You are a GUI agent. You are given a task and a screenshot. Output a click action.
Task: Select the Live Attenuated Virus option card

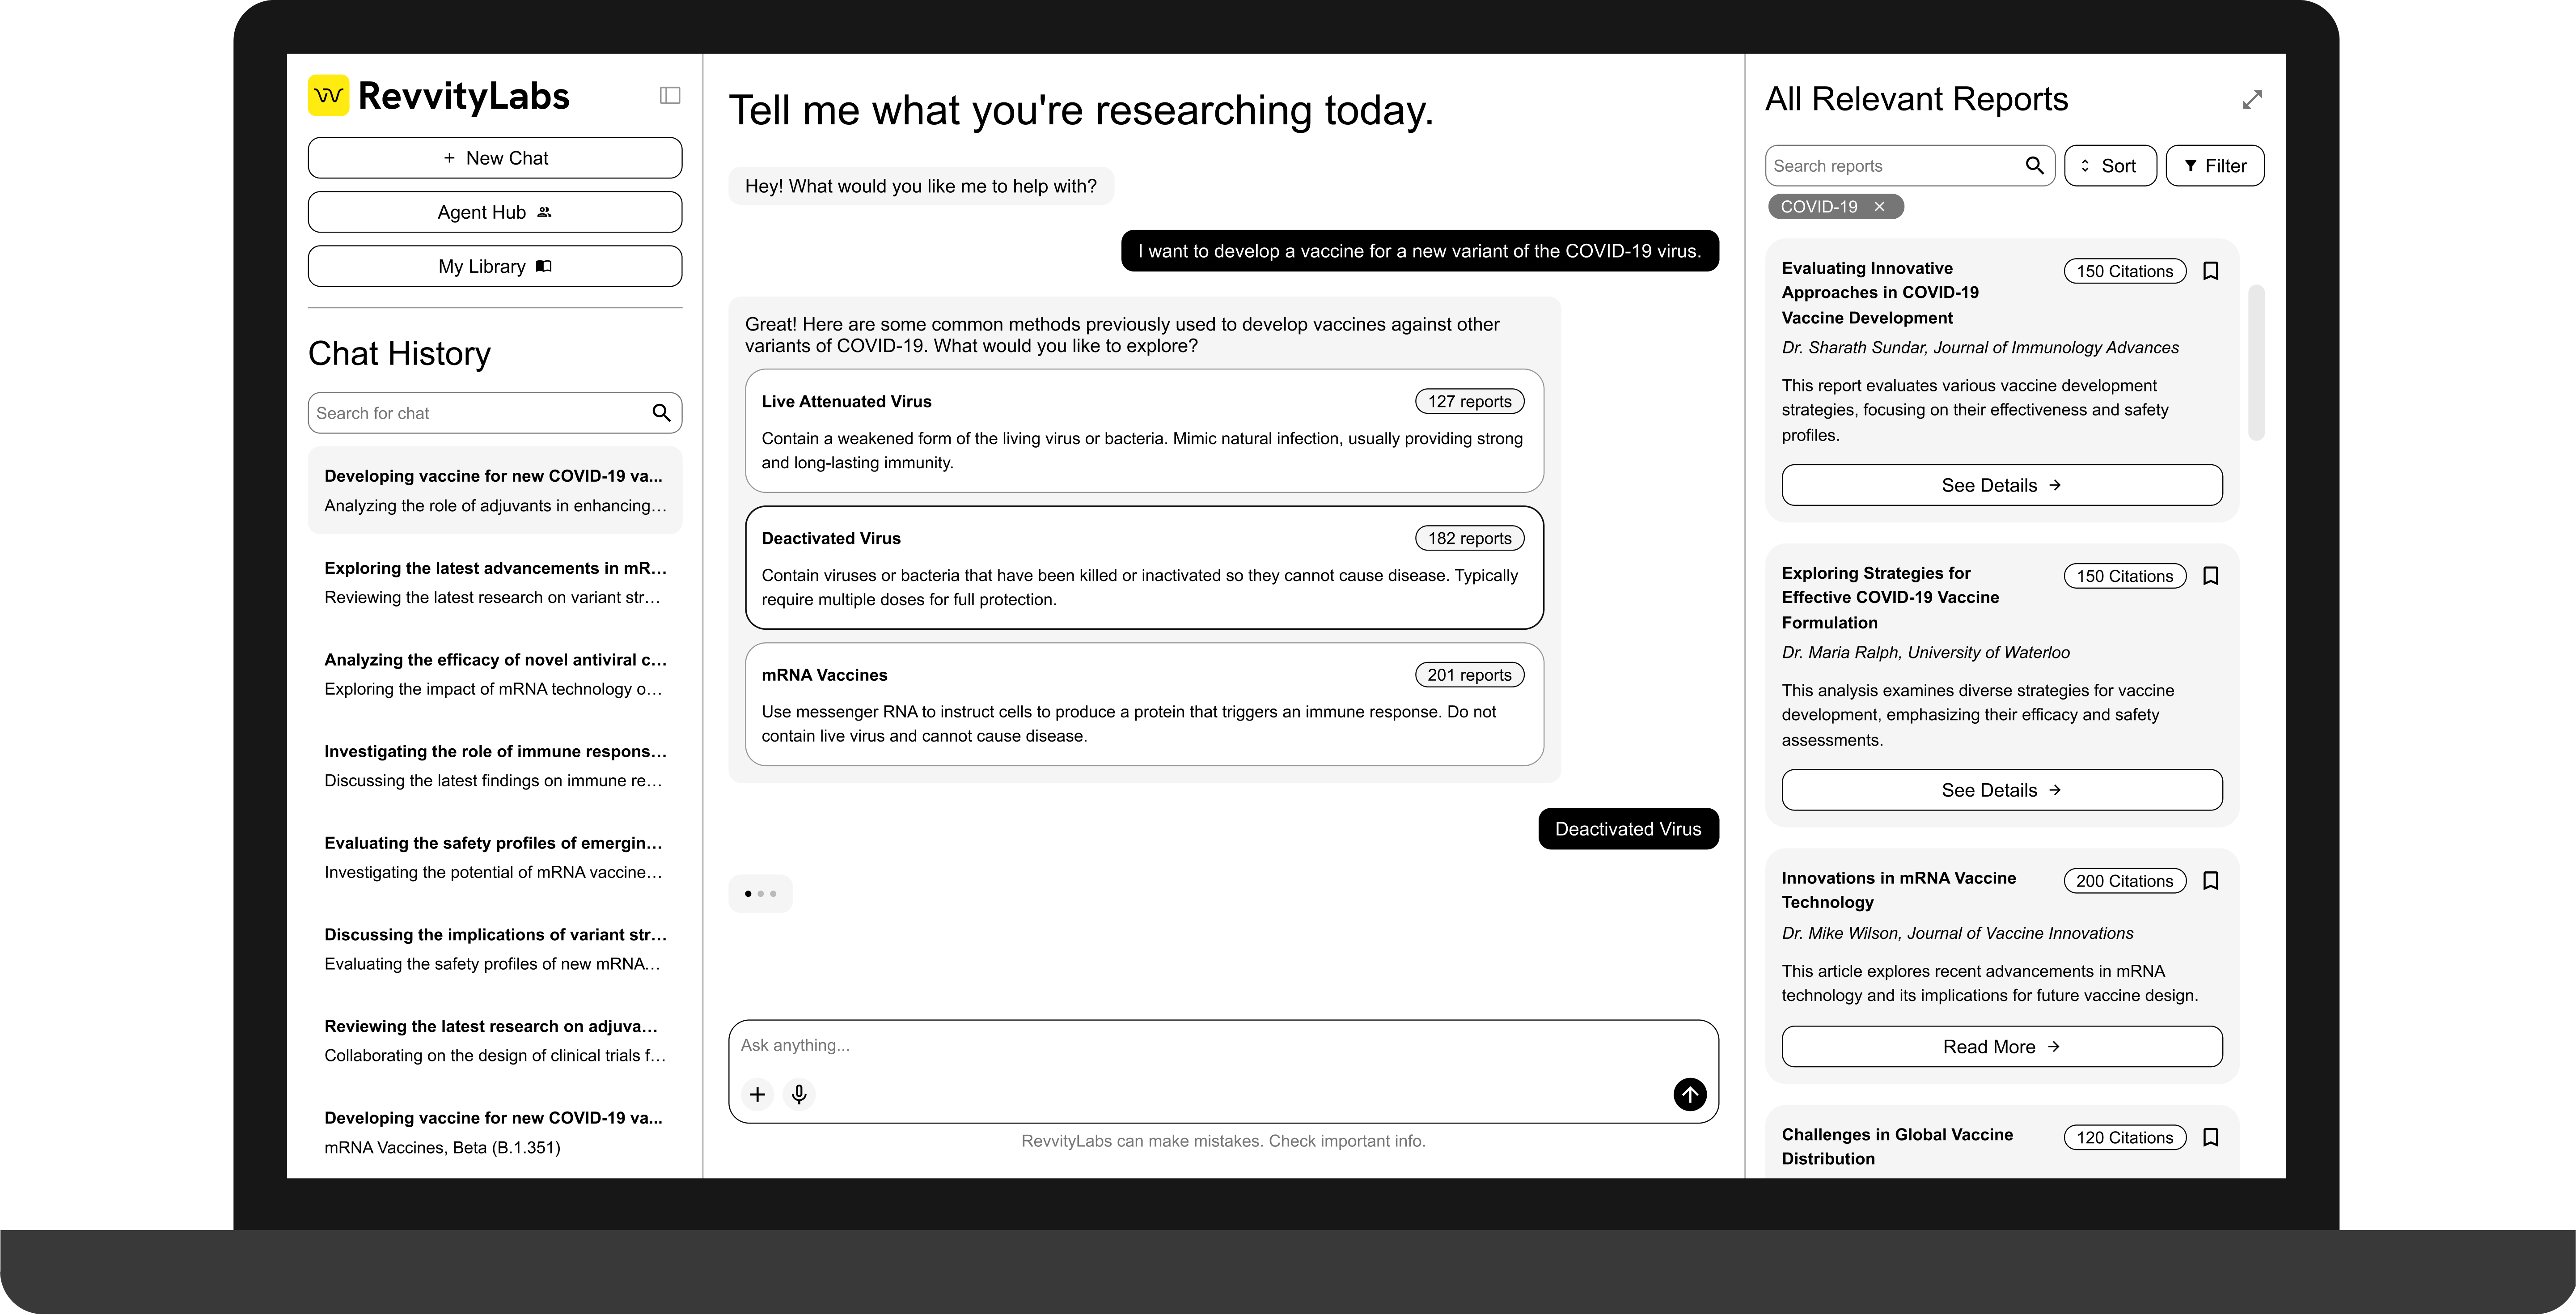[1144, 431]
